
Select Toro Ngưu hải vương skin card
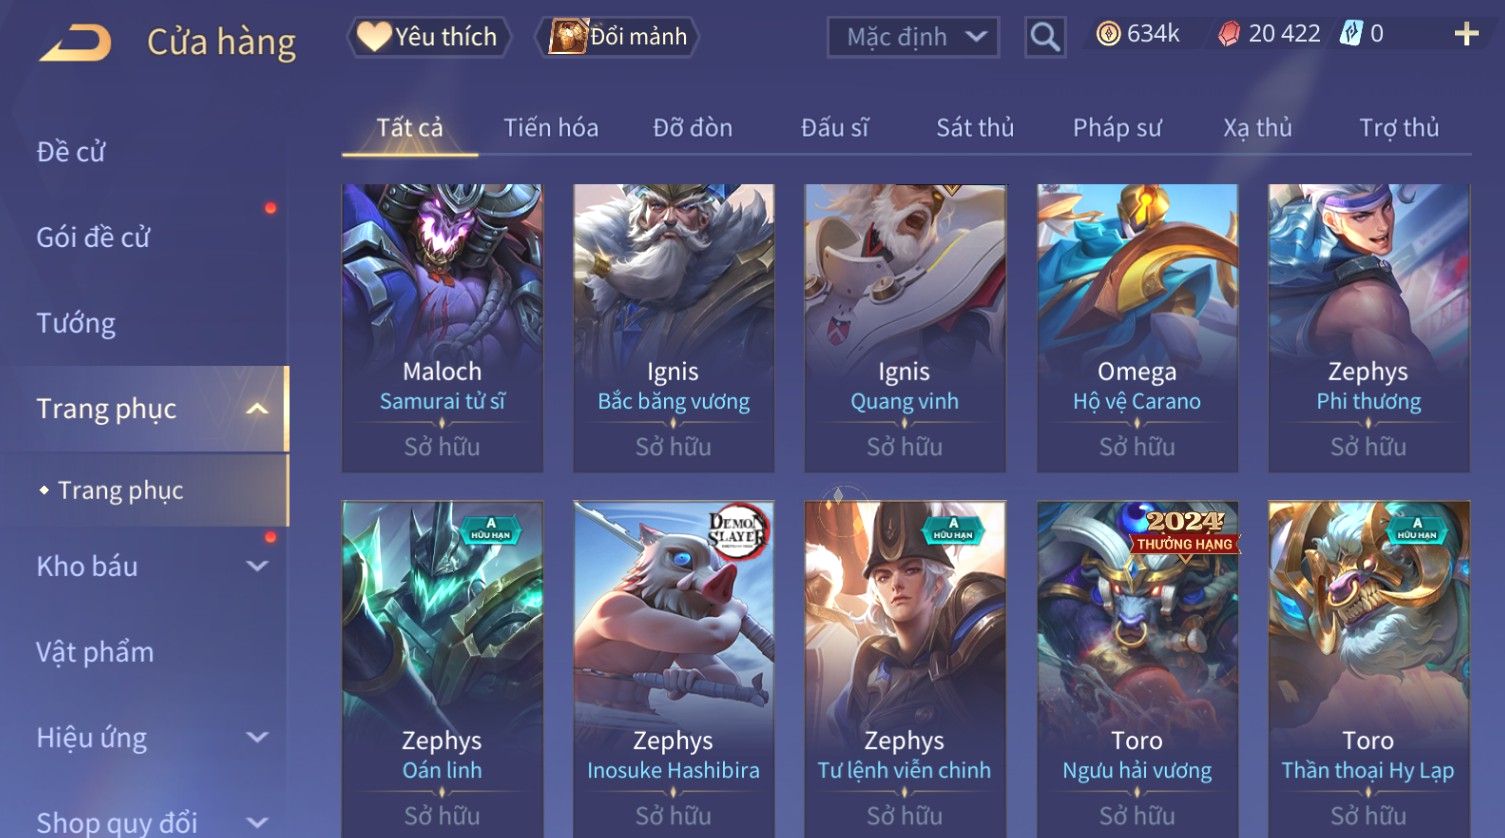1137,669
